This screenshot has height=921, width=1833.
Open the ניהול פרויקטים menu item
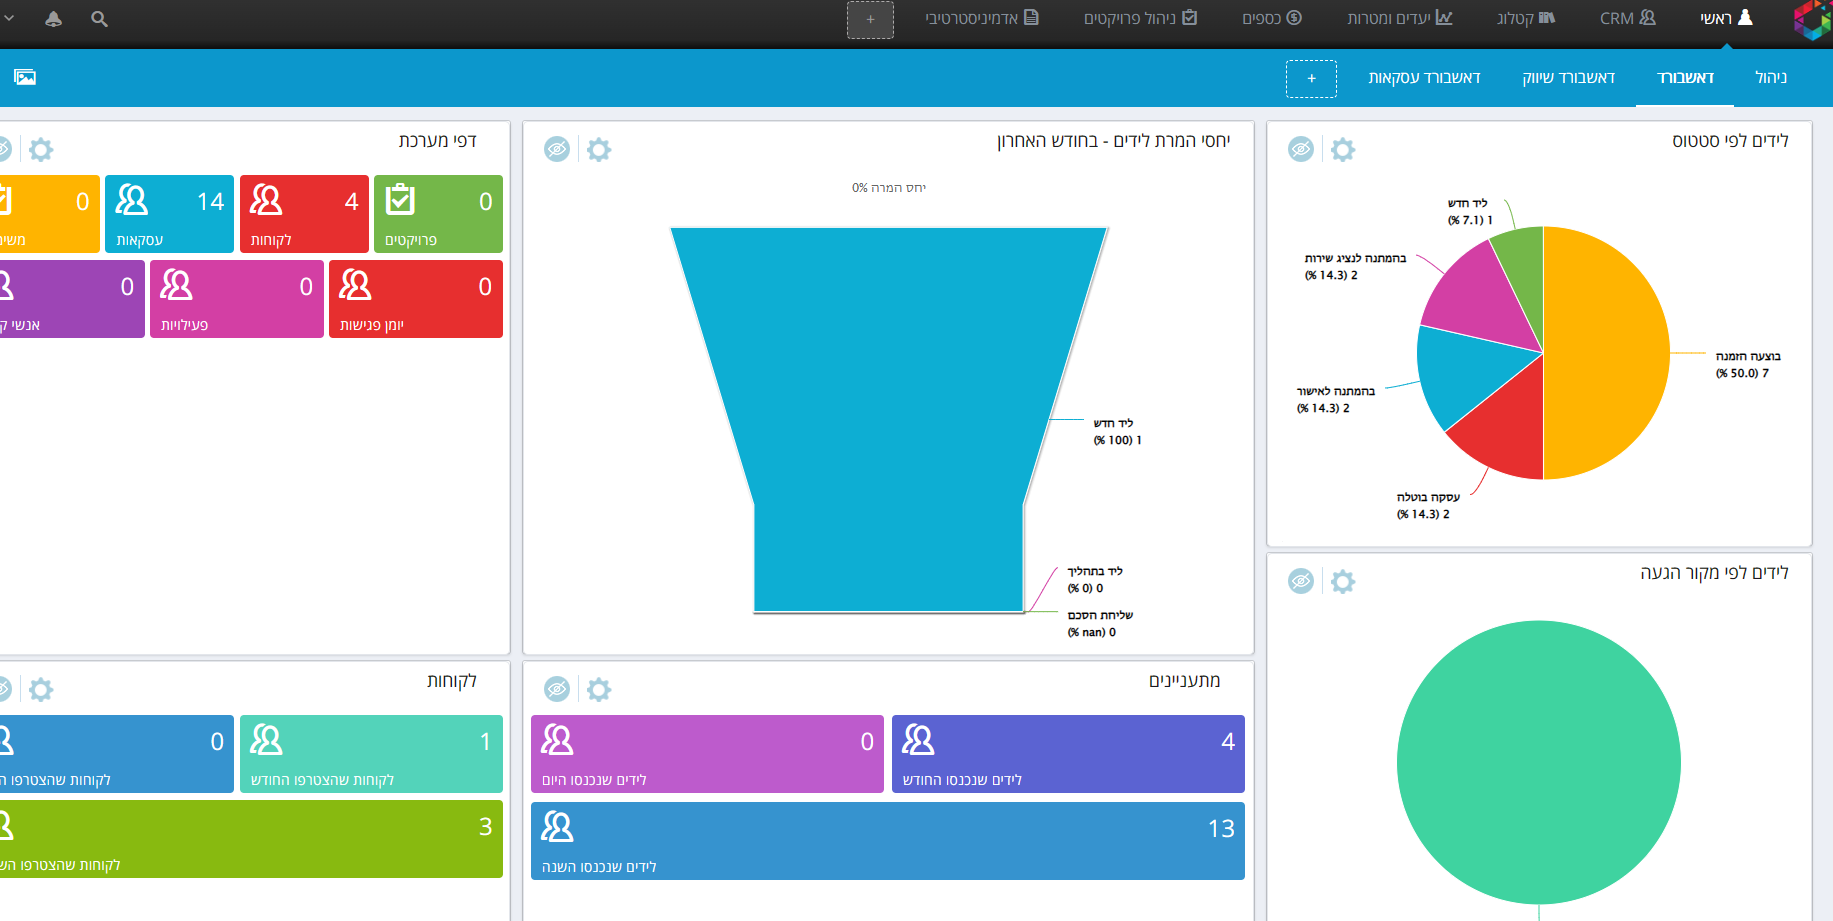tap(1141, 18)
